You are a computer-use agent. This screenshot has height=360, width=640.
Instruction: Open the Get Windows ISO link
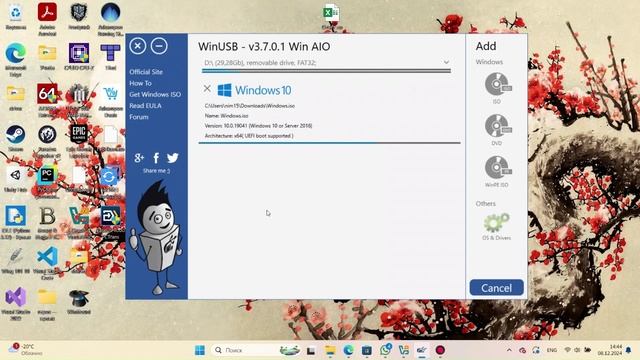pos(155,94)
